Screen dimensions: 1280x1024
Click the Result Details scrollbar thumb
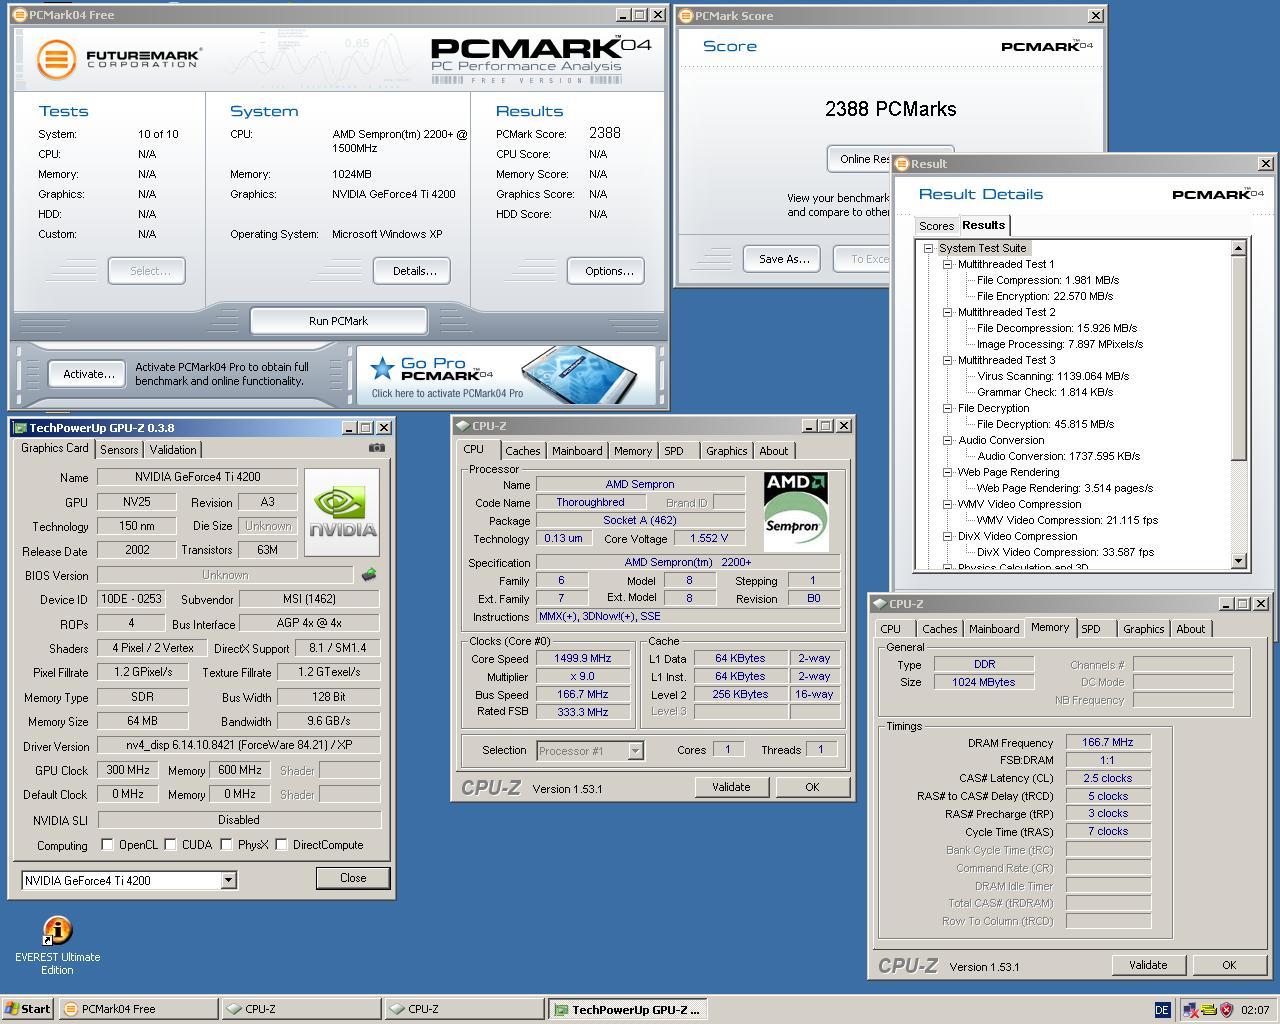[1239, 358]
